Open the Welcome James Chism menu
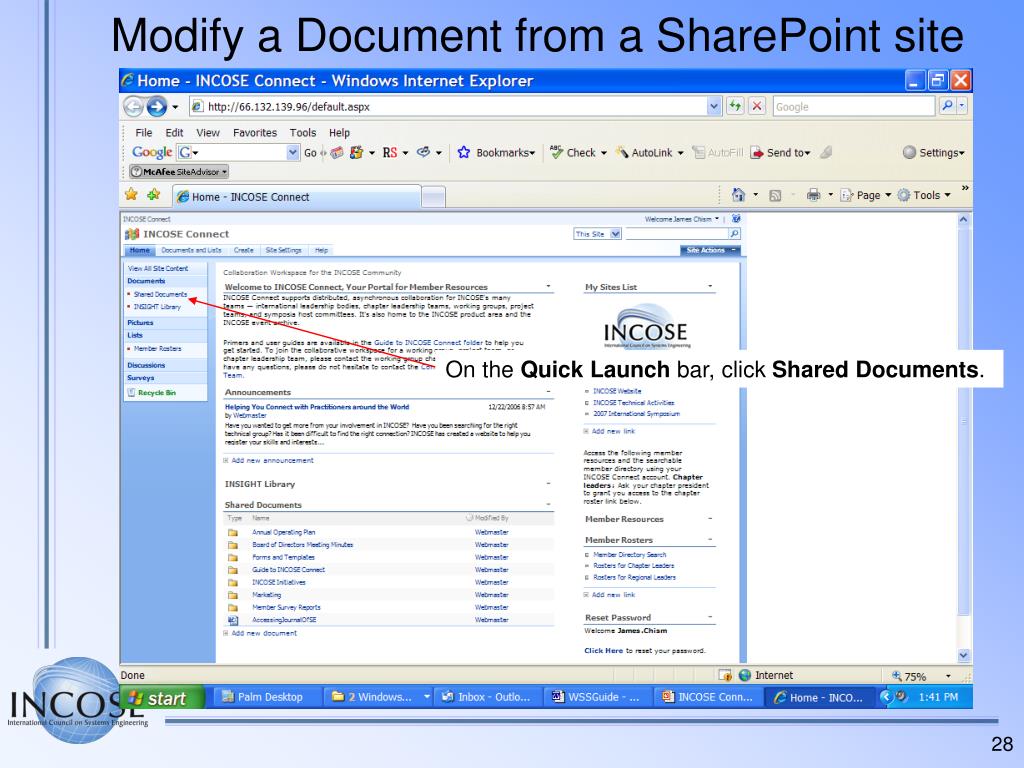The image size is (1024, 768). click(682, 219)
